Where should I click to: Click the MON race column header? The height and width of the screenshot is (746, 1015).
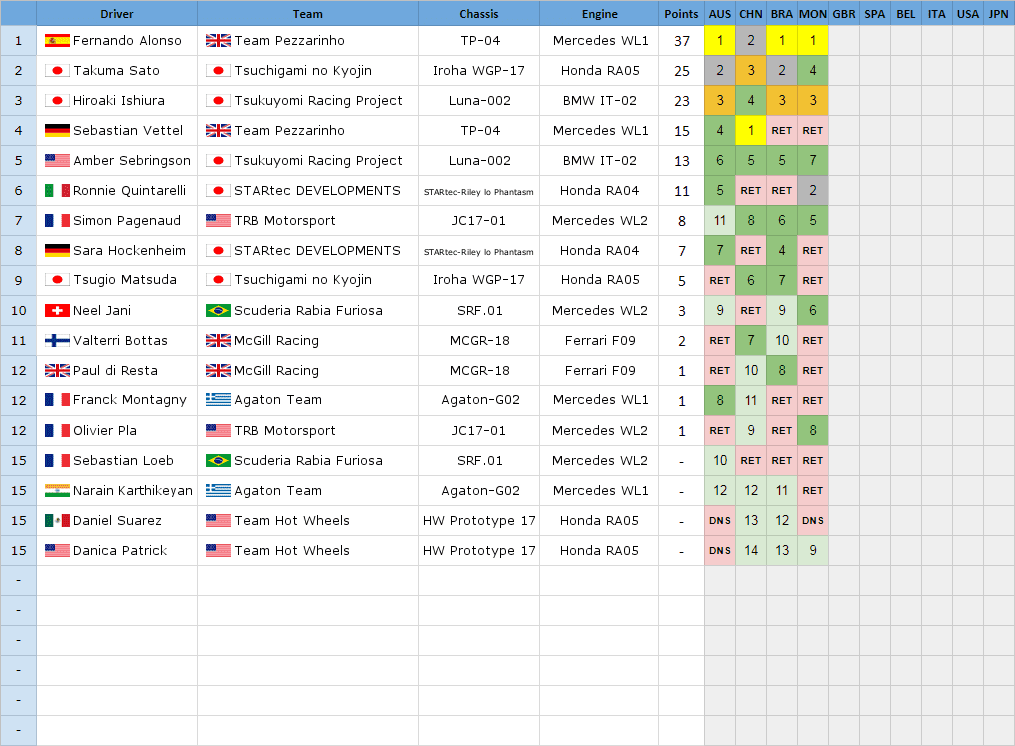point(813,14)
